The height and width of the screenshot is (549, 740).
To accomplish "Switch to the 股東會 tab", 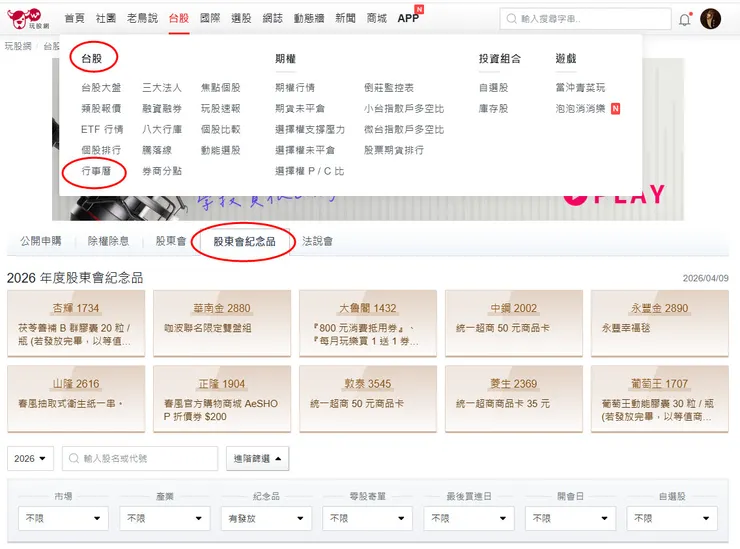I will (171, 241).
